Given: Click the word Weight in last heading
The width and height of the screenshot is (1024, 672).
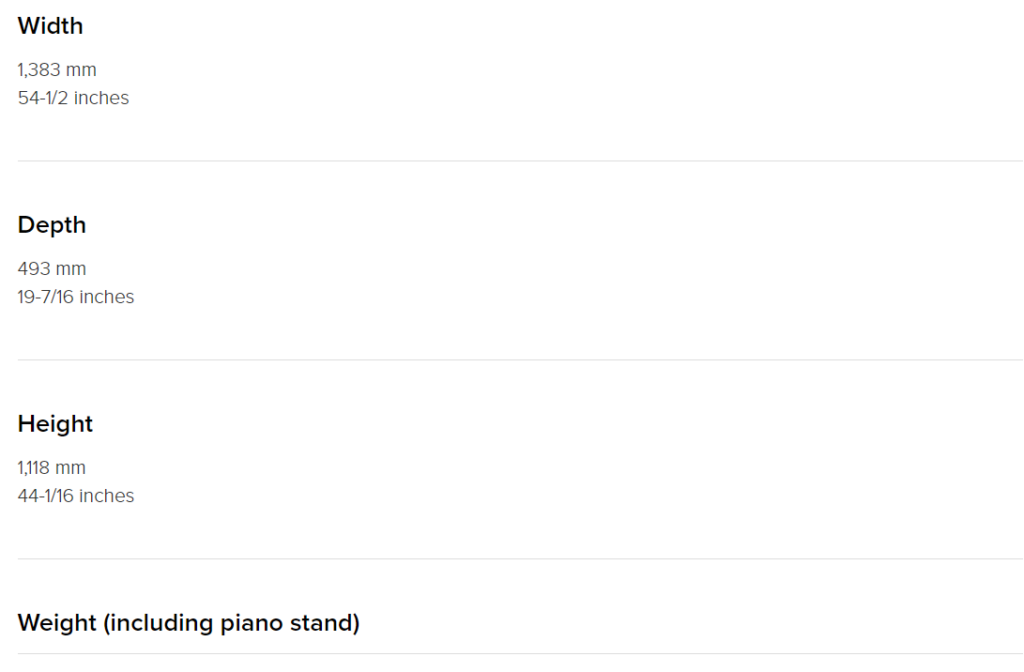Looking at the screenshot, I should coord(57,623).
